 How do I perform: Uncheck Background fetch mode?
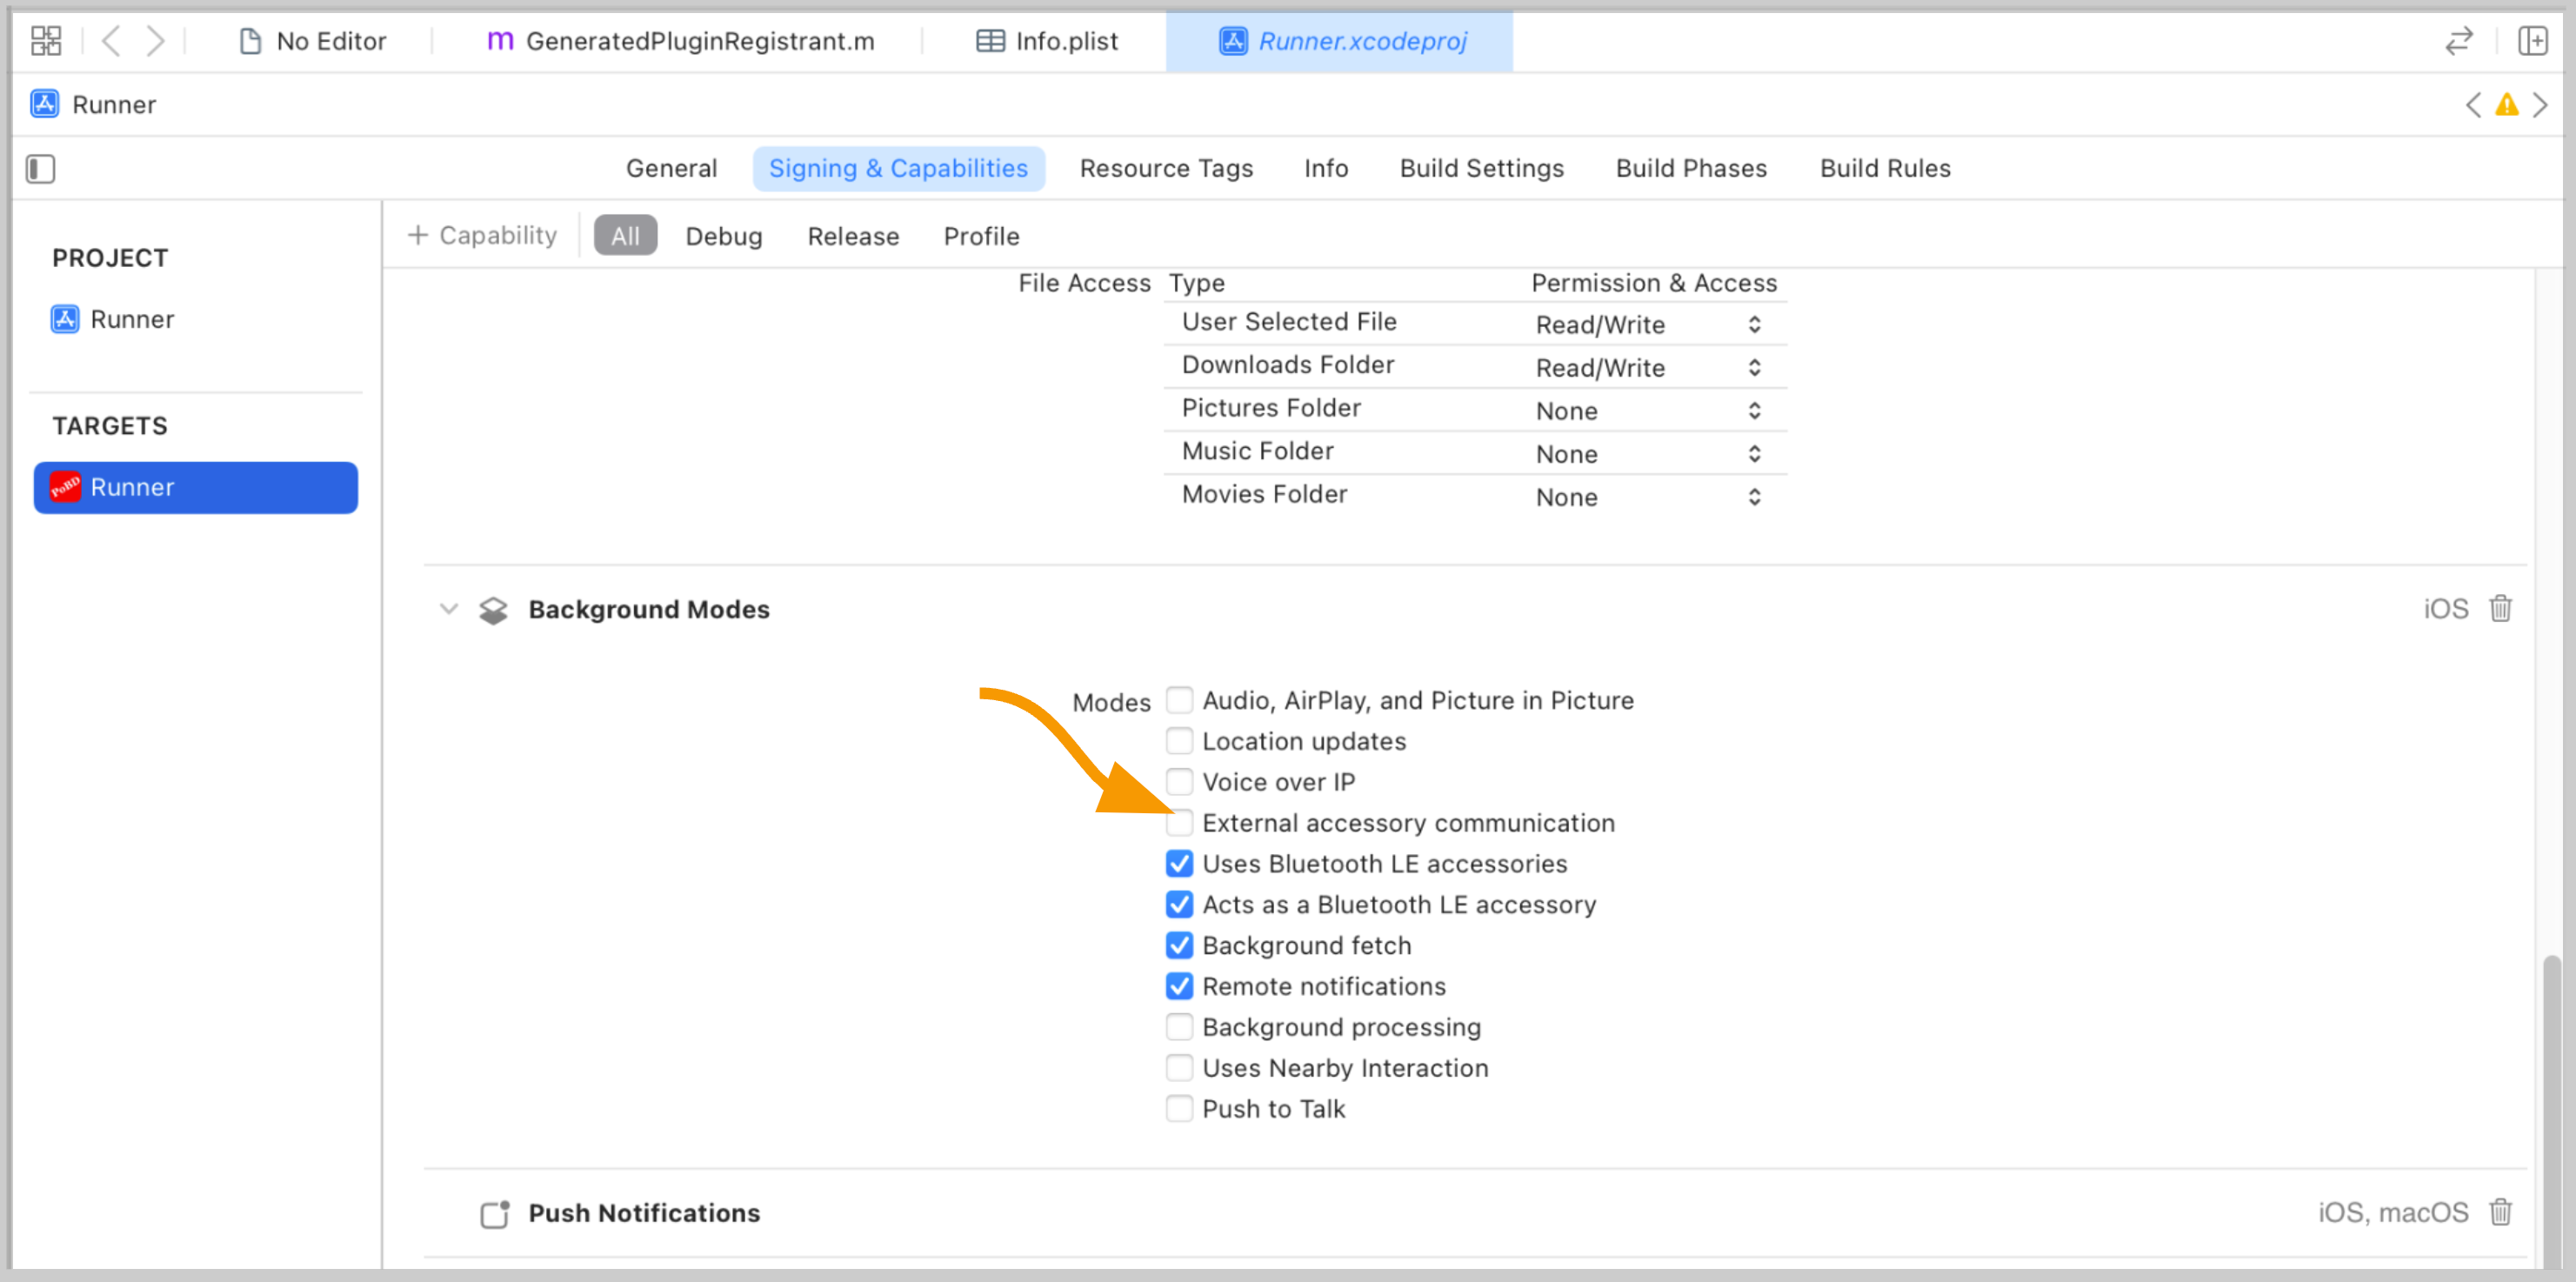tap(1179, 945)
